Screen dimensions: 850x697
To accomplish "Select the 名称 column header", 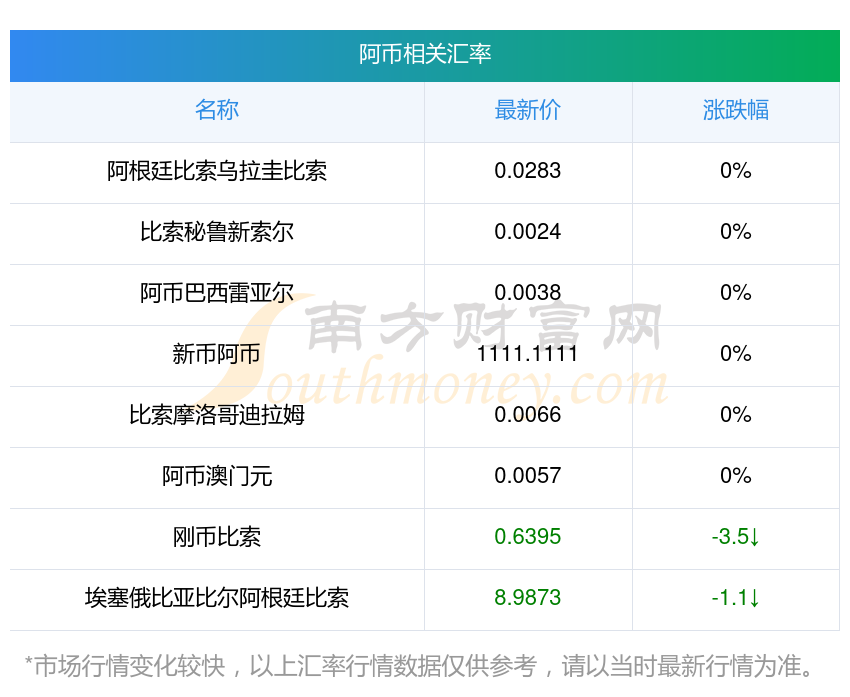I will tap(217, 110).
